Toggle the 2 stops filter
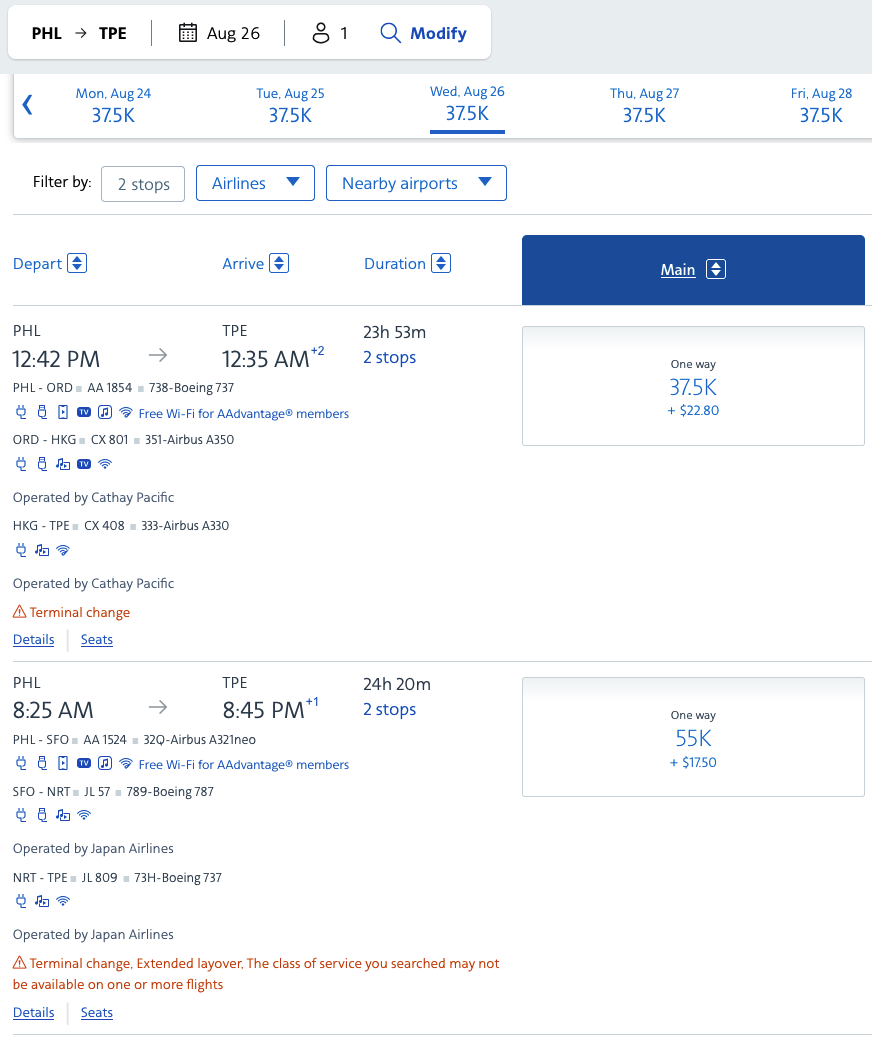Screen dimensions: 872x1044 [x=143, y=184]
